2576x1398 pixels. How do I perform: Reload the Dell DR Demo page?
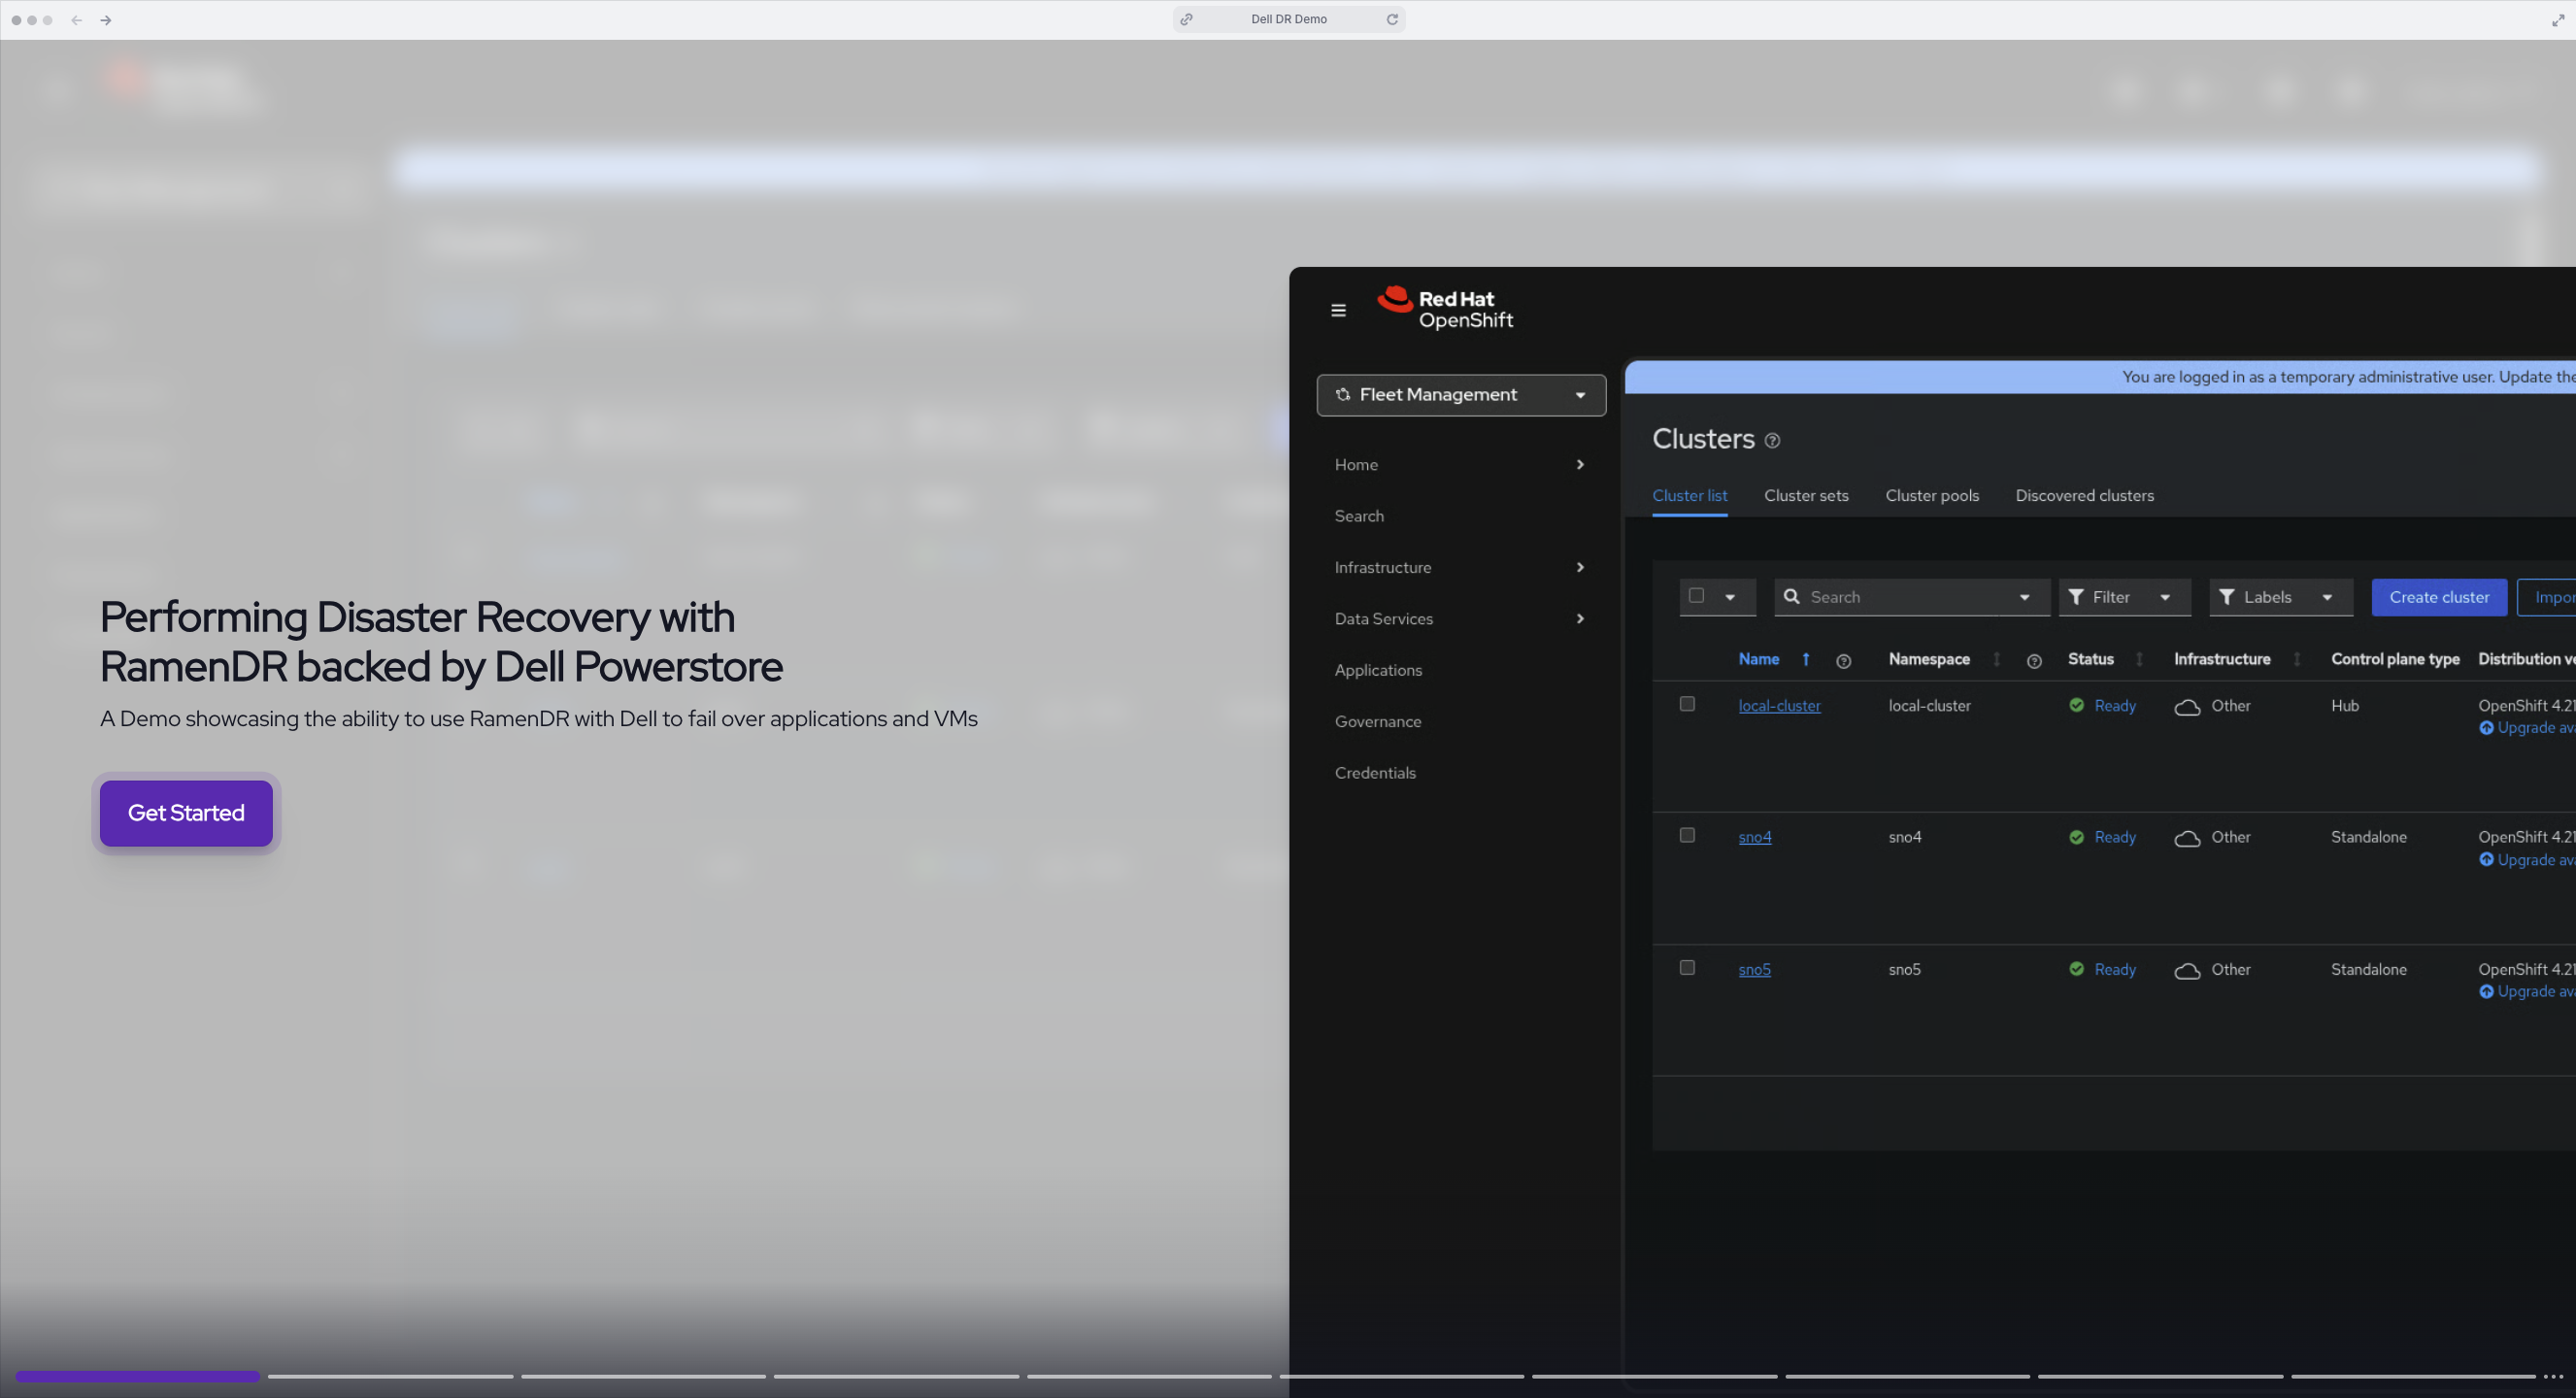pos(1391,19)
